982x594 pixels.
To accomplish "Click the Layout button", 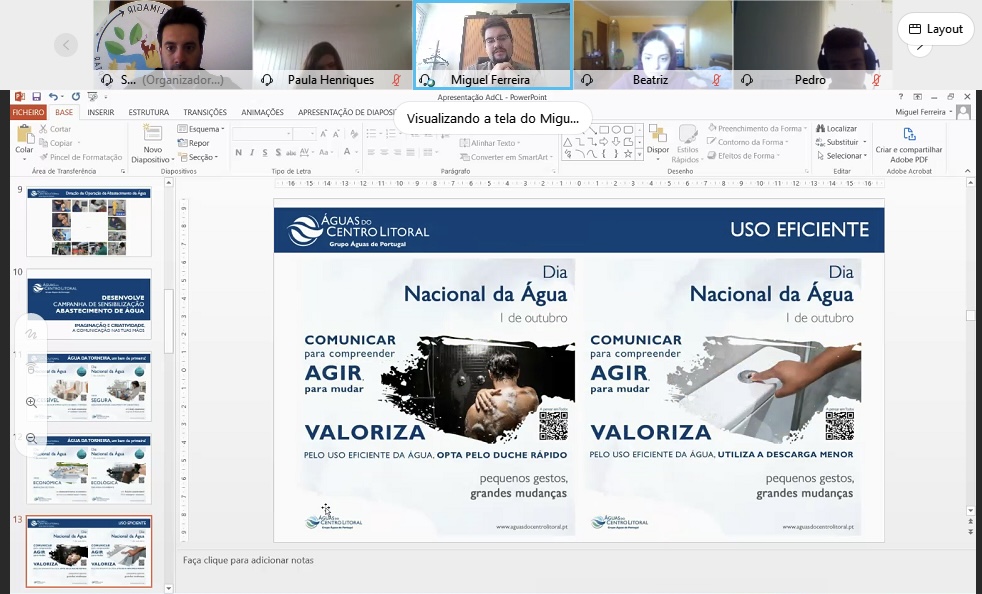I will 935,29.
